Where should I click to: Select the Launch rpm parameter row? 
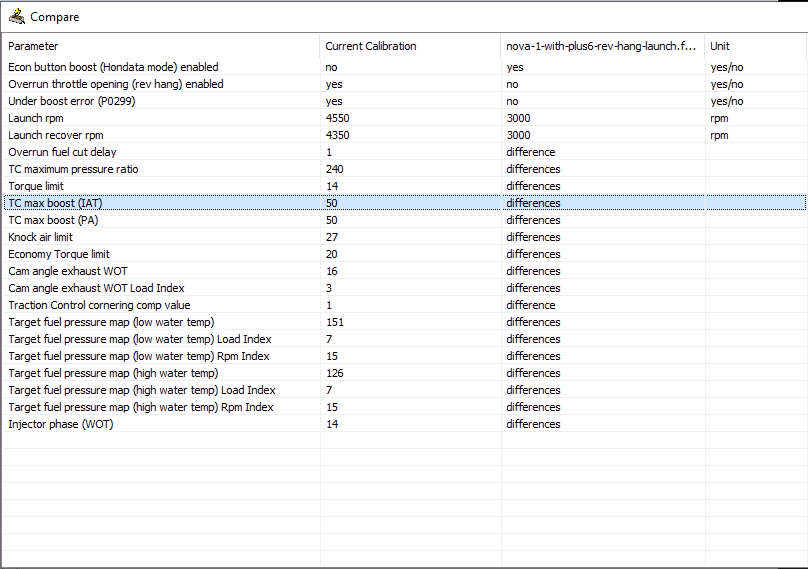[405, 118]
